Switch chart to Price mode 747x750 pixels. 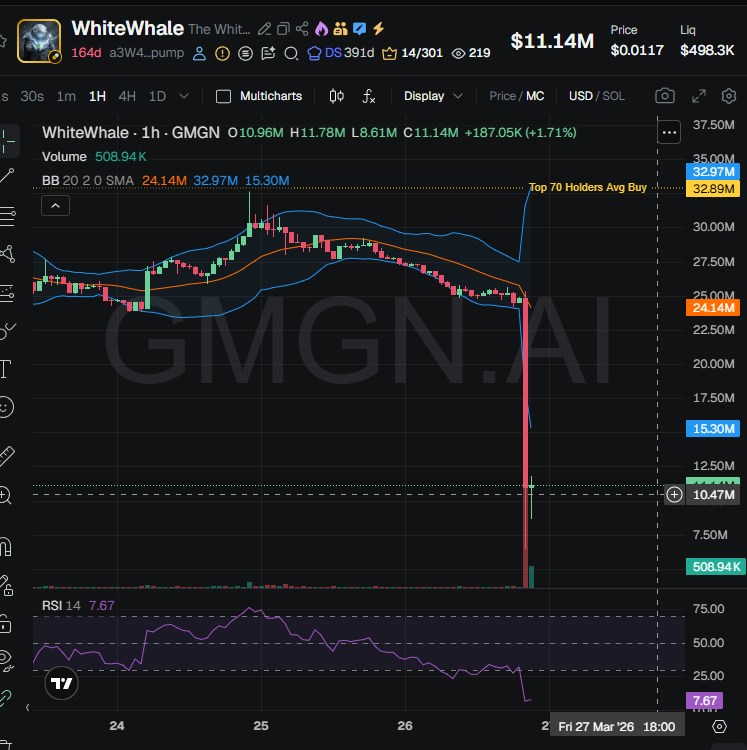pos(502,96)
